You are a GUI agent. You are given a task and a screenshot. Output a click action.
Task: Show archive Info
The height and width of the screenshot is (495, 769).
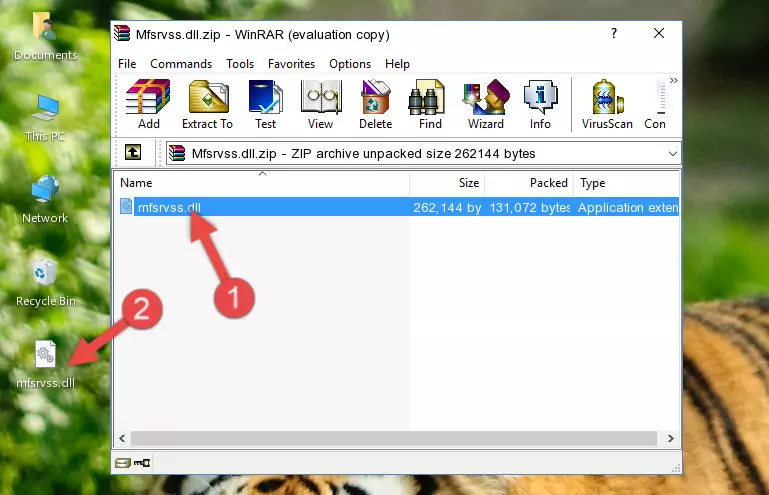click(x=540, y=104)
